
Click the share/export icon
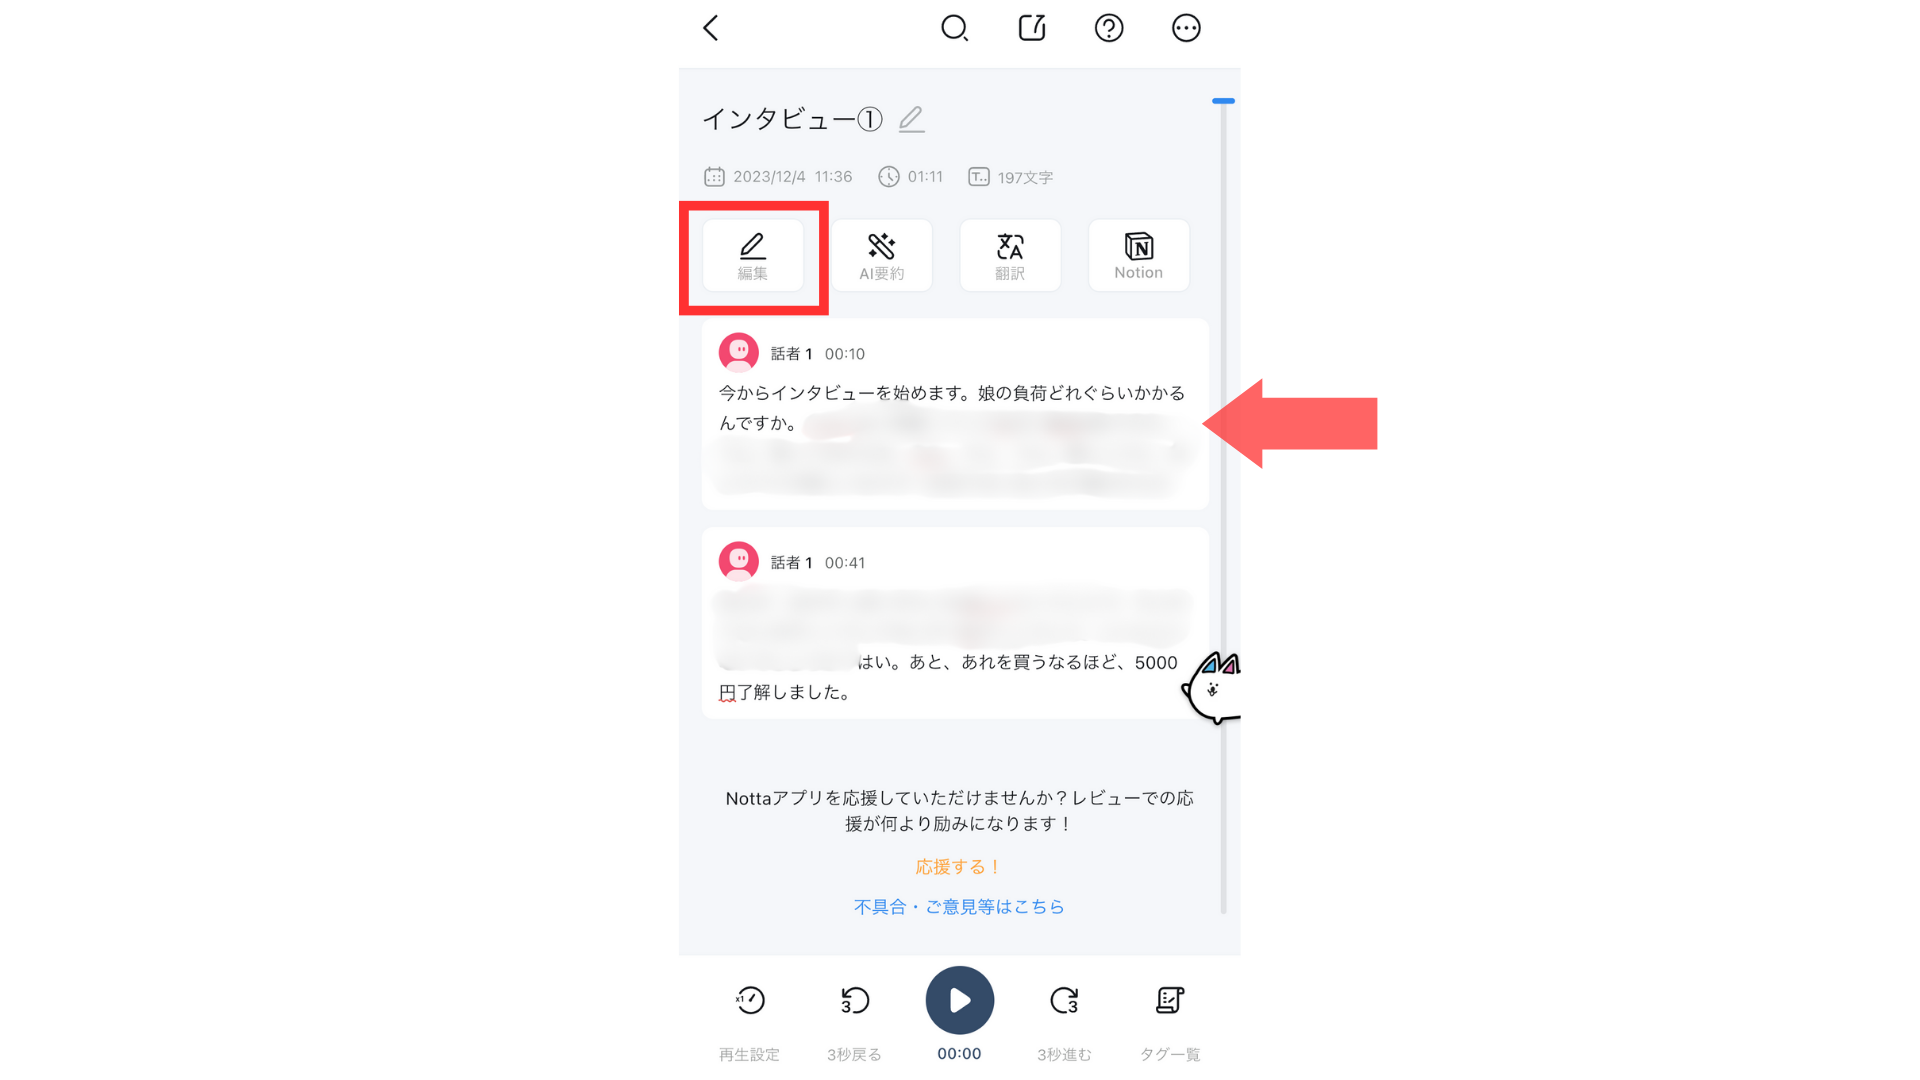tap(1033, 28)
